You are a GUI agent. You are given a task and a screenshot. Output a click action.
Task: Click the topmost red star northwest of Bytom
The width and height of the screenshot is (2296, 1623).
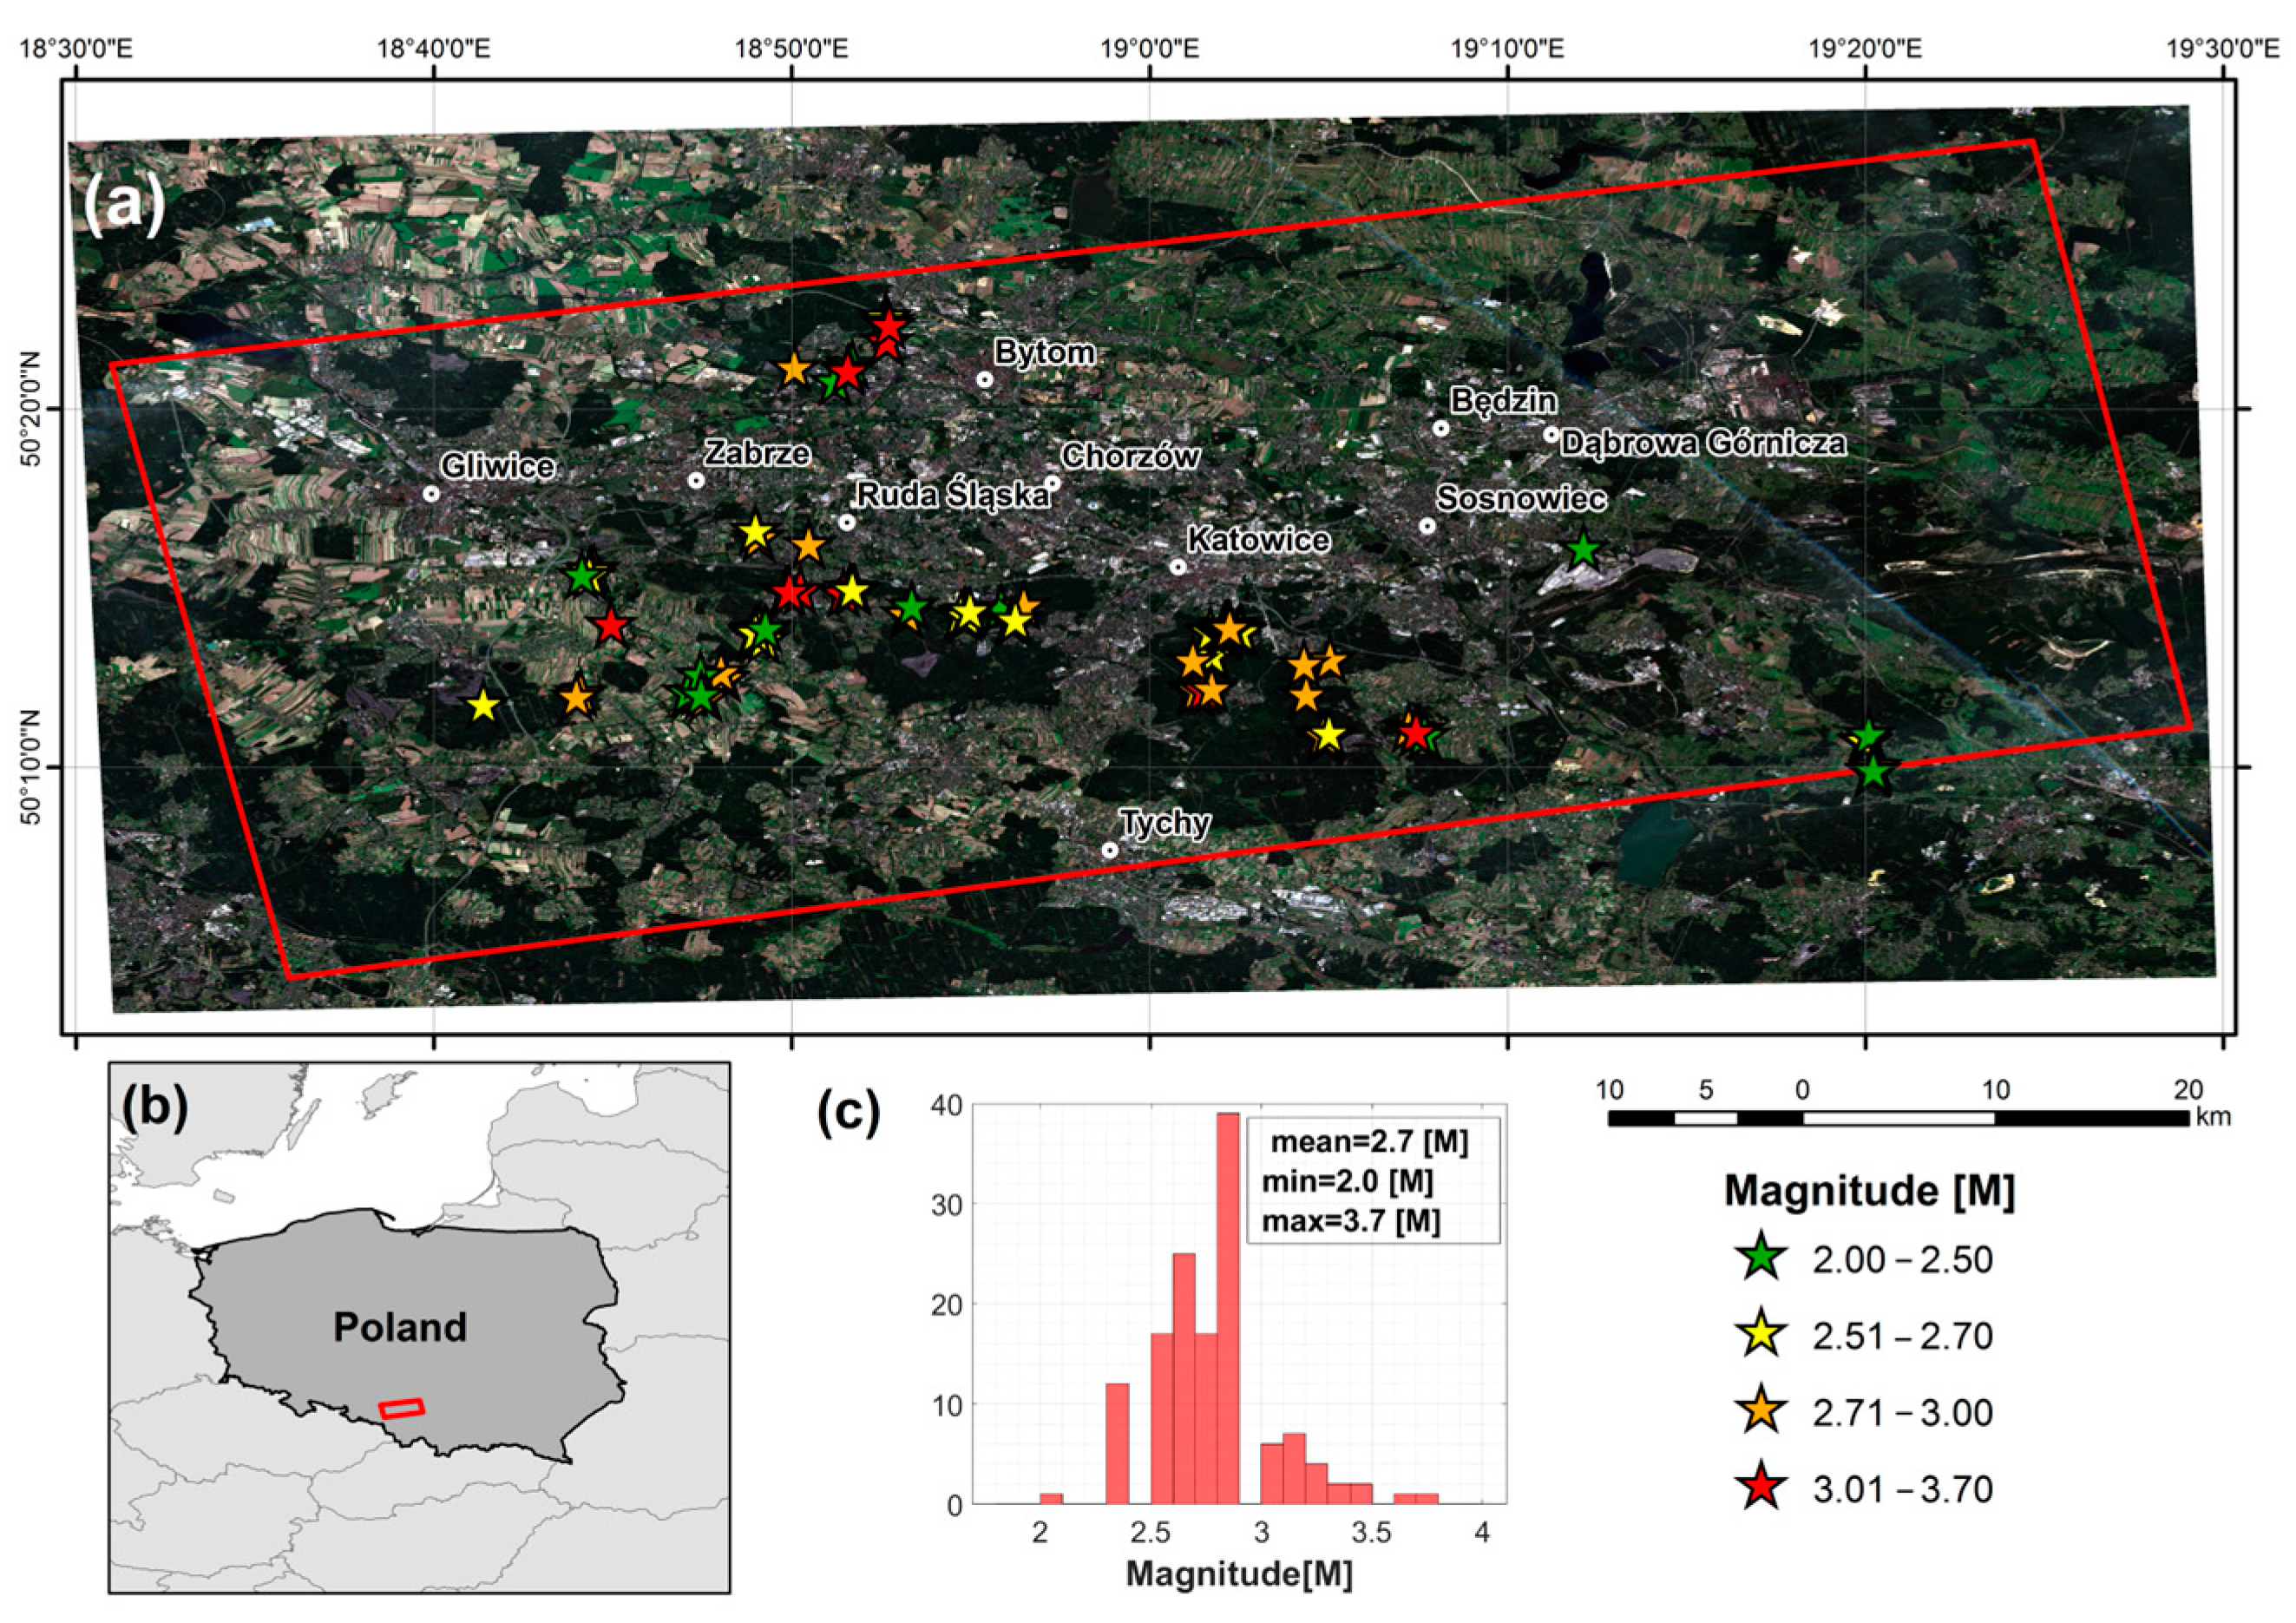(889, 326)
